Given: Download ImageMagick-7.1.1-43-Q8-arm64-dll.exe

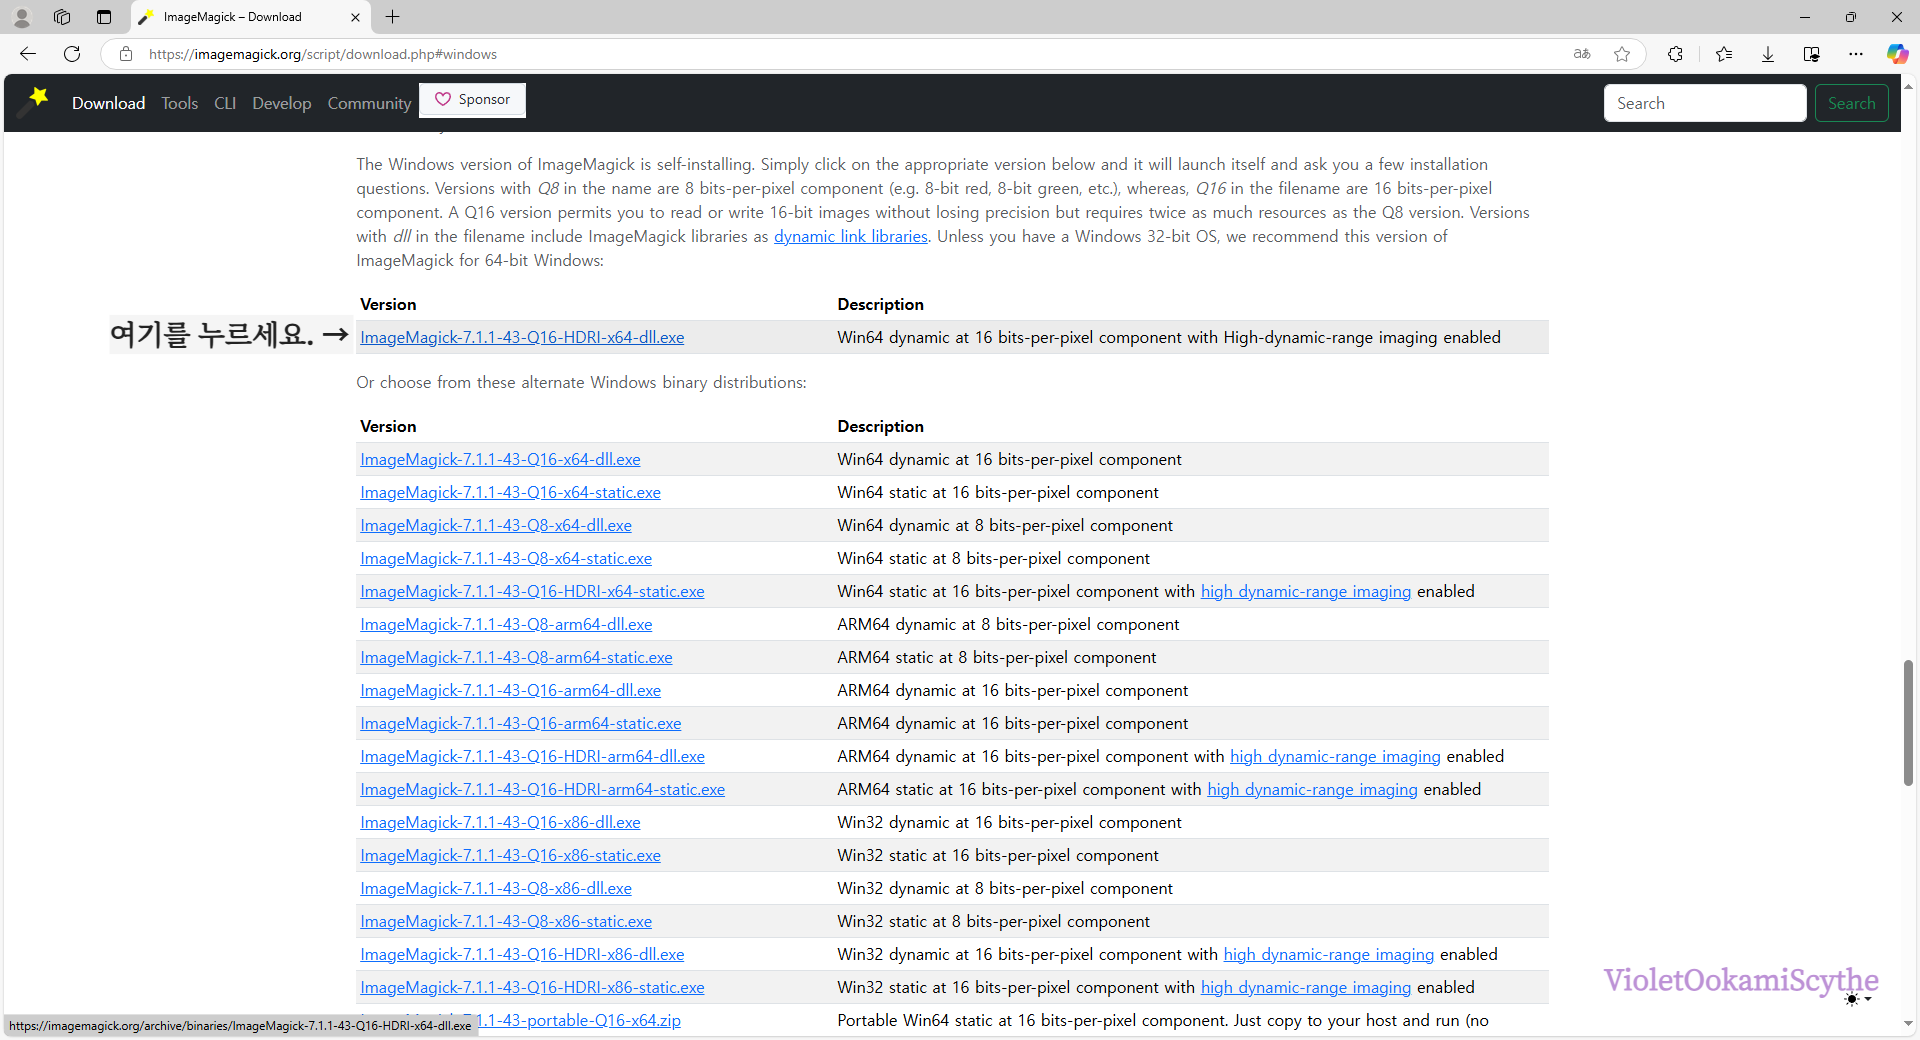Looking at the screenshot, I should click(506, 624).
